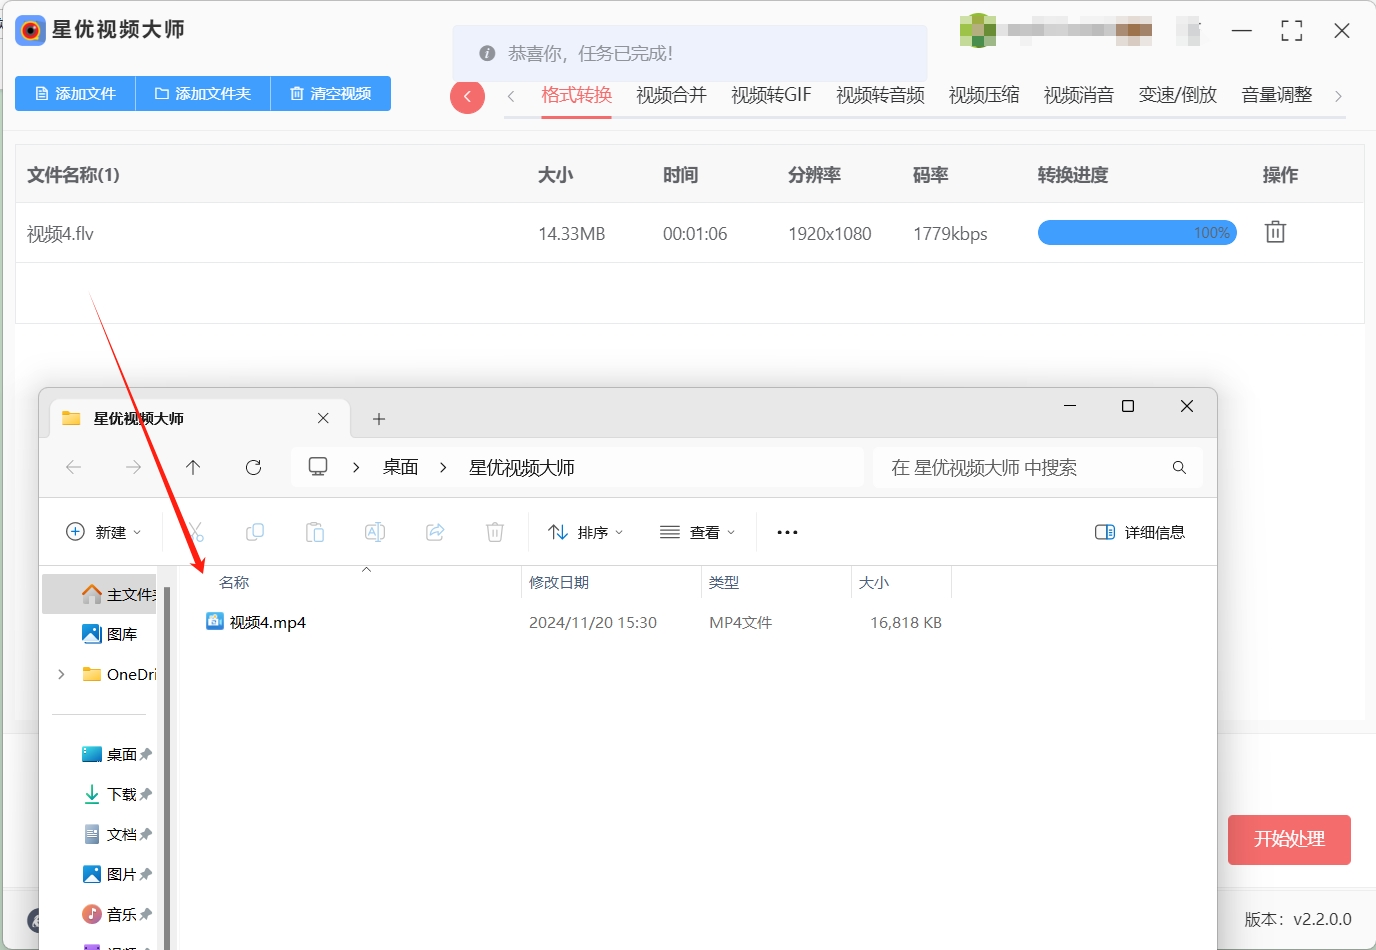Sort by the 类型 column header

[724, 582]
